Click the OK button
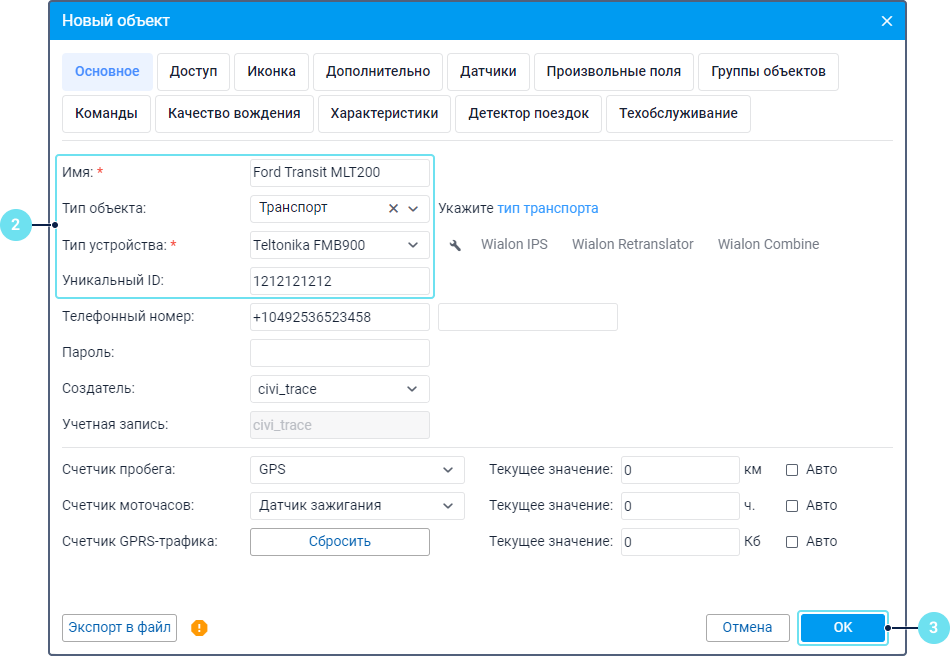Viewport: 950px width, 656px height. click(x=843, y=627)
